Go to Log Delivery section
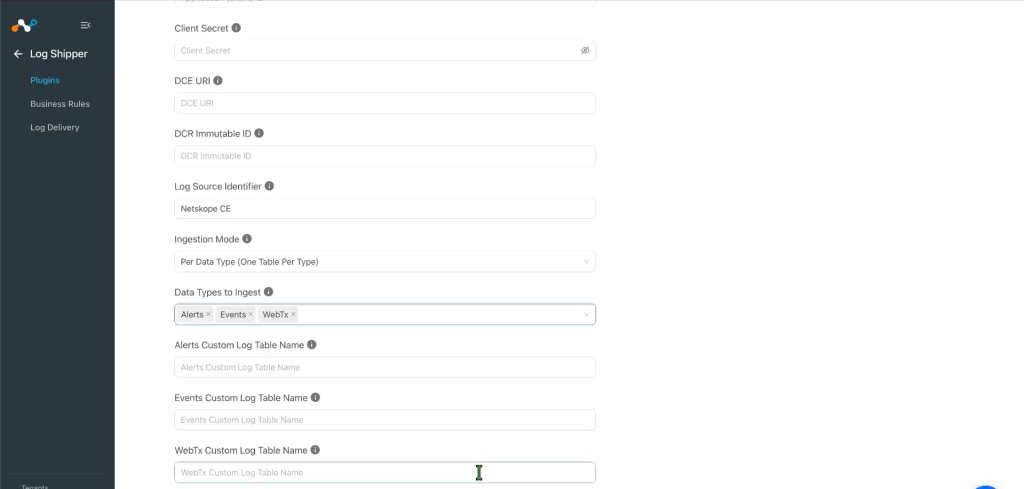This screenshot has height=489, width=1024. pos(55,127)
